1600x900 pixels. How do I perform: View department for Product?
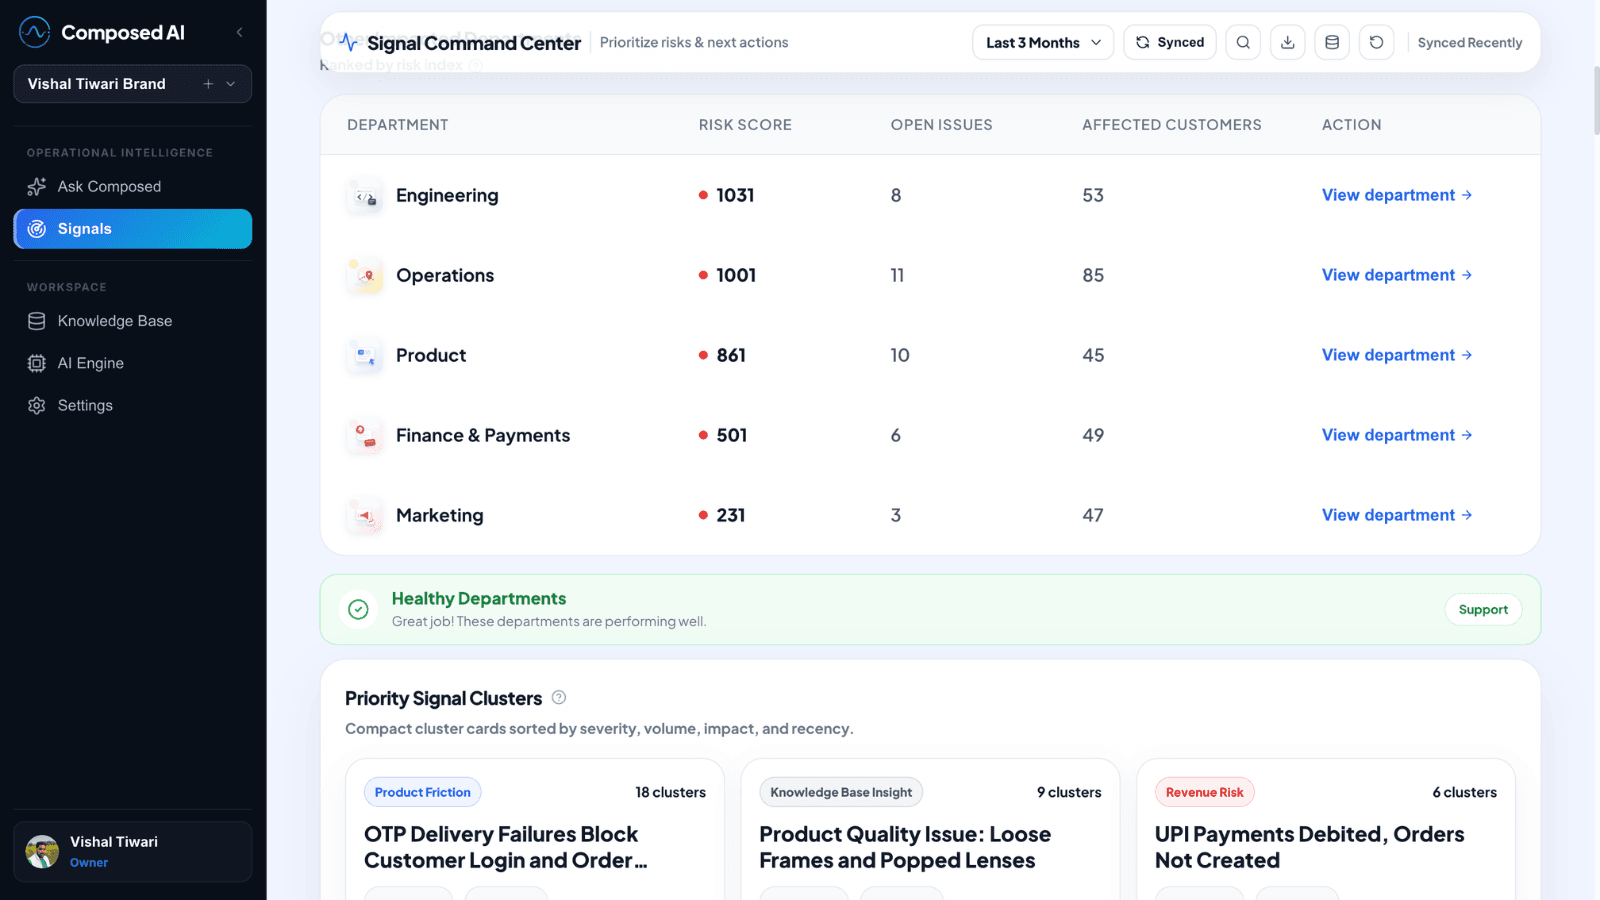point(1397,355)
